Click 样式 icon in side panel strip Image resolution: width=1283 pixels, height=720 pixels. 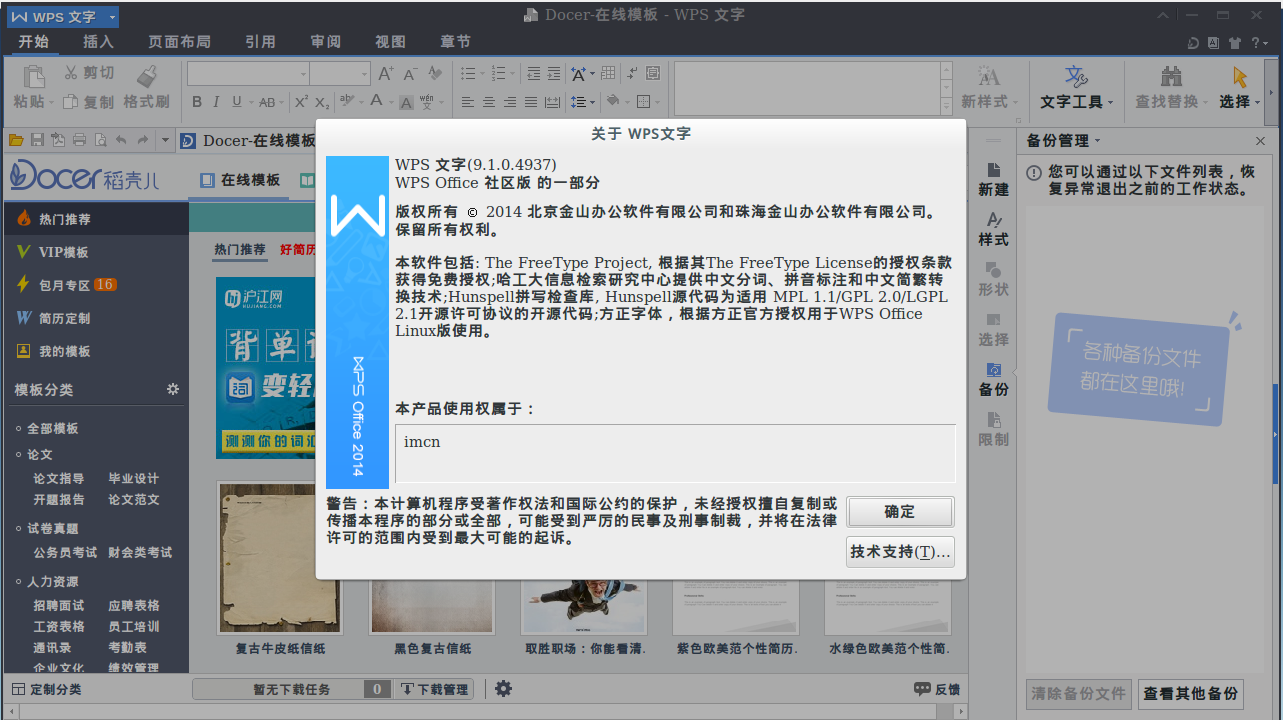pos(993,230)
